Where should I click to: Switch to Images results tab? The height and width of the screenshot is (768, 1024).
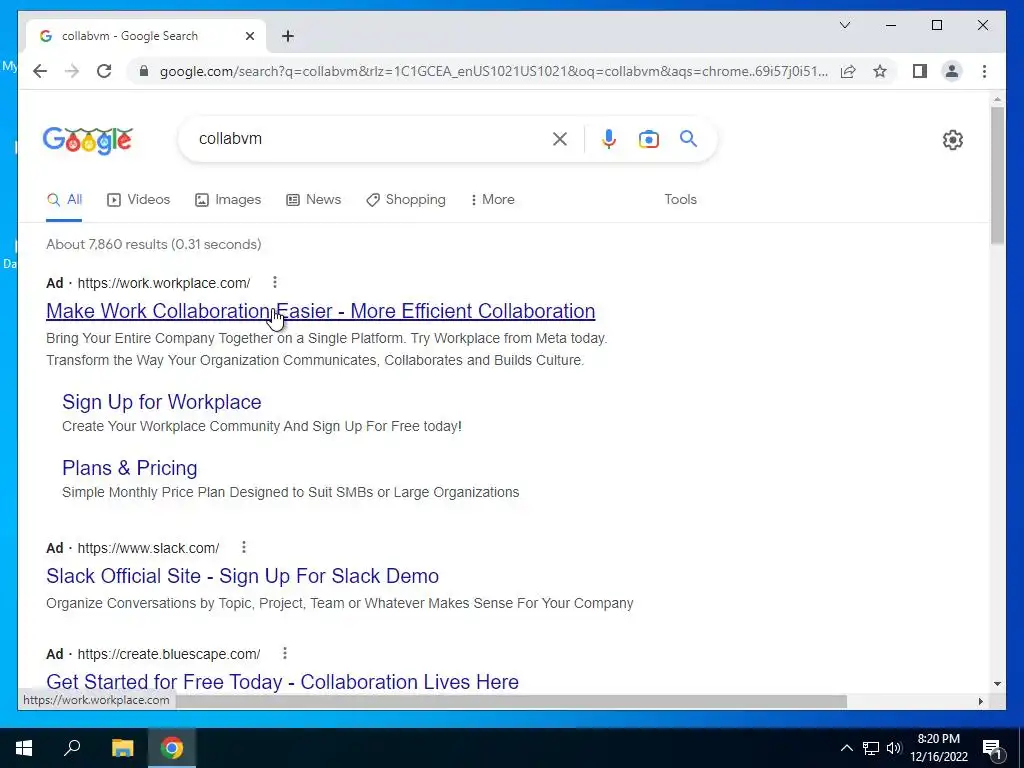tap(228, 200)
